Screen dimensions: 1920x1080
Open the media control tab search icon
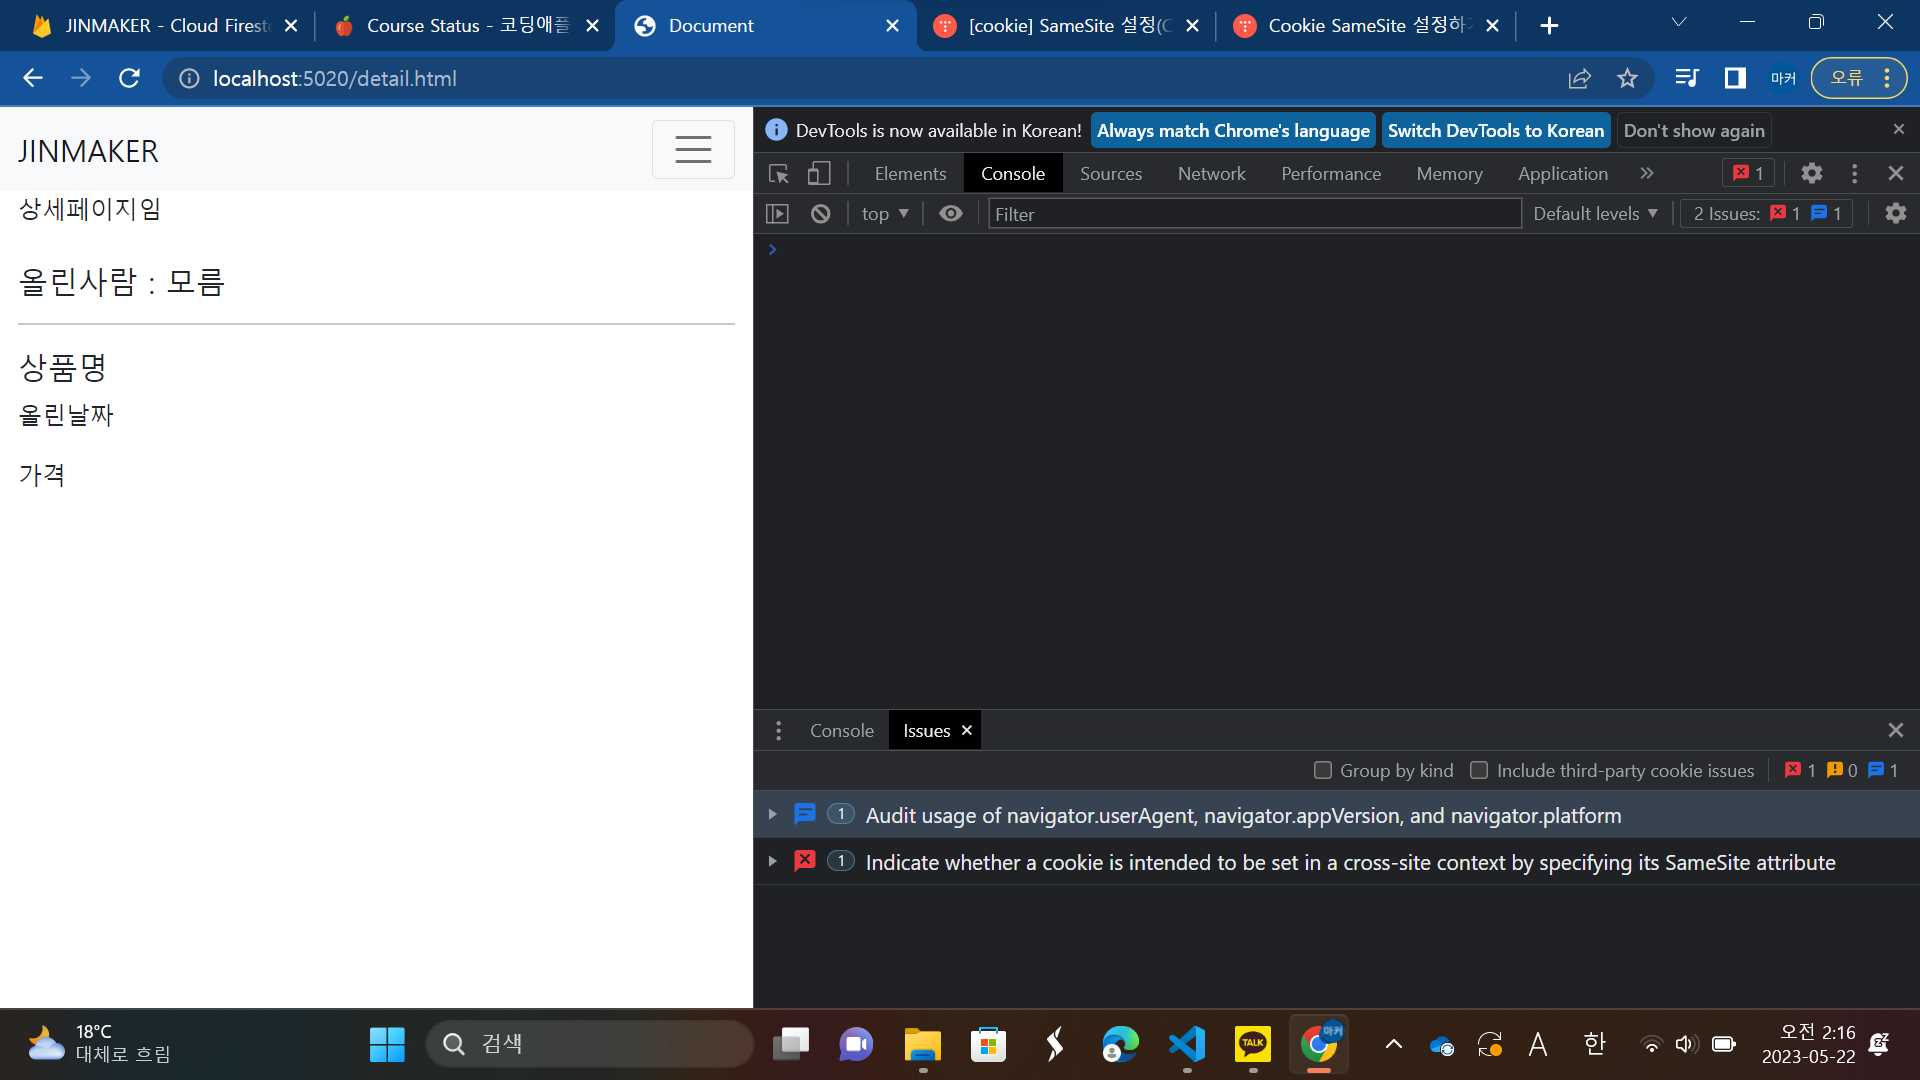(x=1687, y=78)
